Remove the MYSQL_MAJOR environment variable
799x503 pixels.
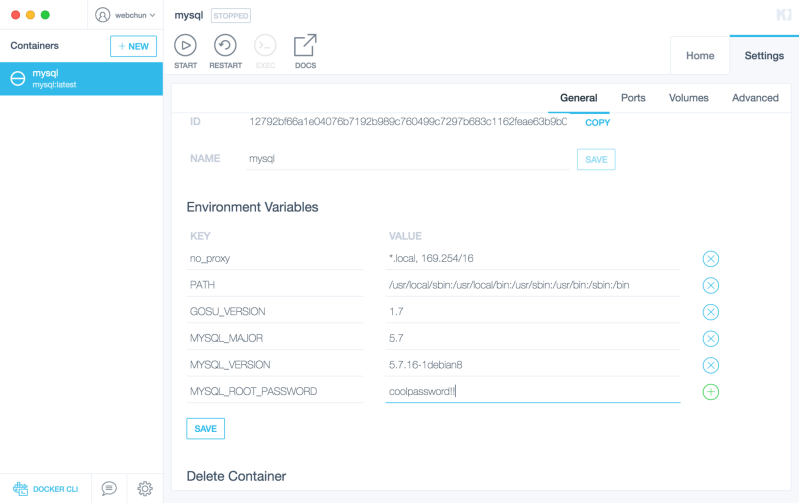pyautogui.click(x=710, y=338)
